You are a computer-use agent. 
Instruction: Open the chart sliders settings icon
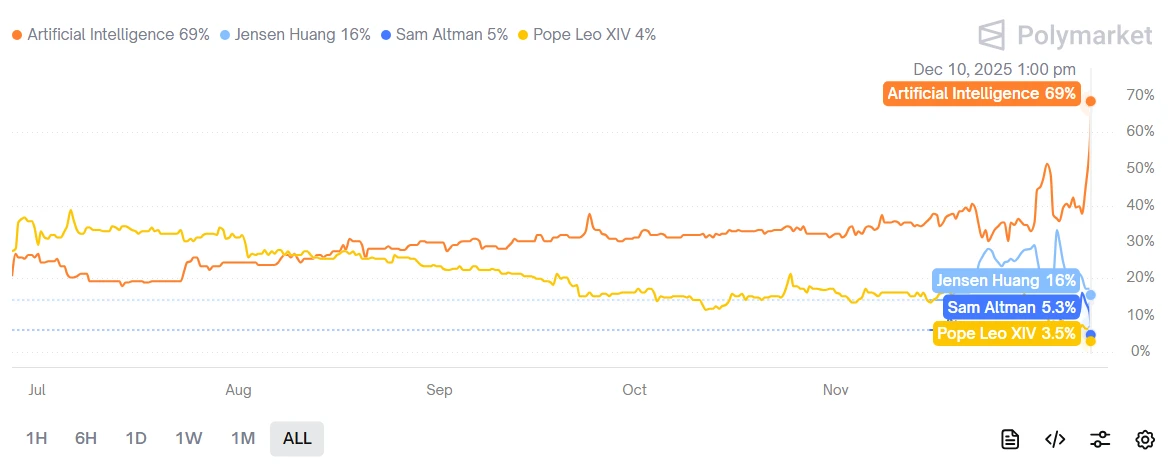tap(1100, 439)
